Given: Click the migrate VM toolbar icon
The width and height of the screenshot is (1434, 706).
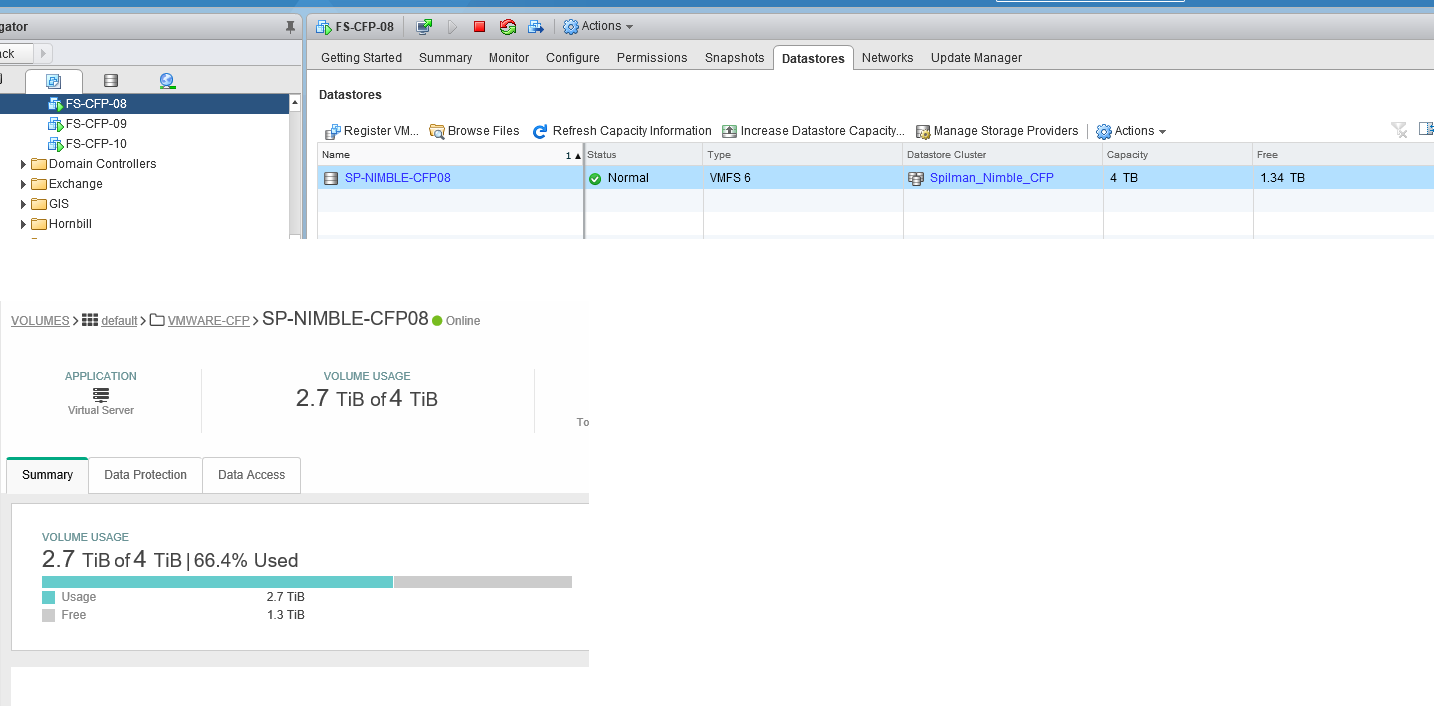Looking at the screenshot, I should tap(536, 27).
